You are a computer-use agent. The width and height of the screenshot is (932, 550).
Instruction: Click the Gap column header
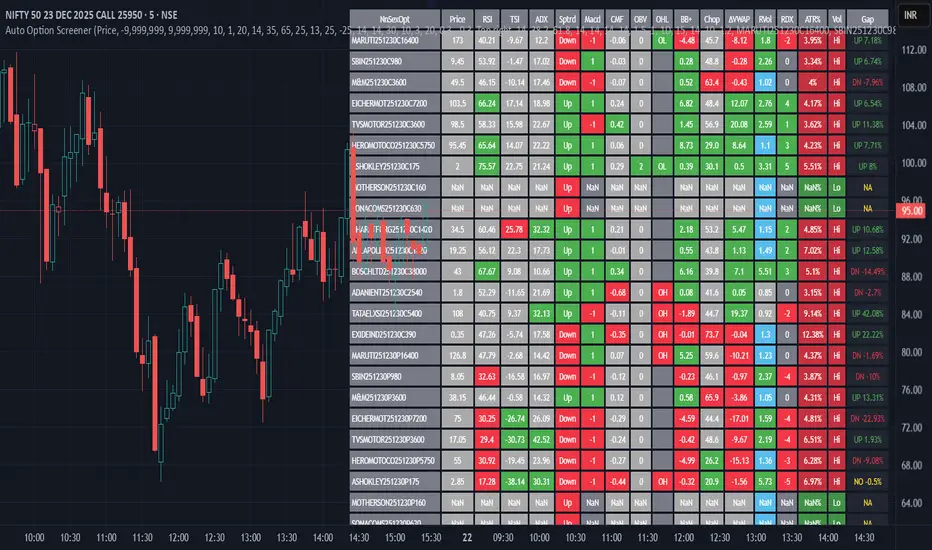867,19
